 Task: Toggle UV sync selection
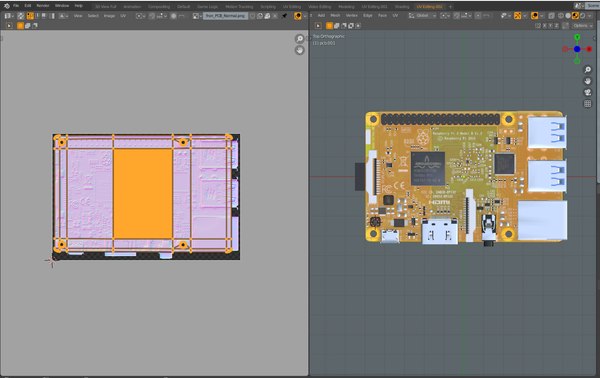click(21, 16)
